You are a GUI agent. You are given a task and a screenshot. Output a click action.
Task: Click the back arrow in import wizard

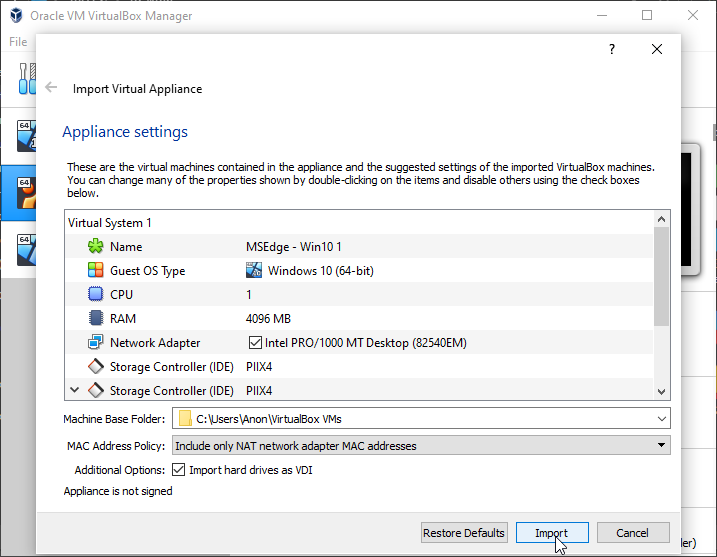51,88
